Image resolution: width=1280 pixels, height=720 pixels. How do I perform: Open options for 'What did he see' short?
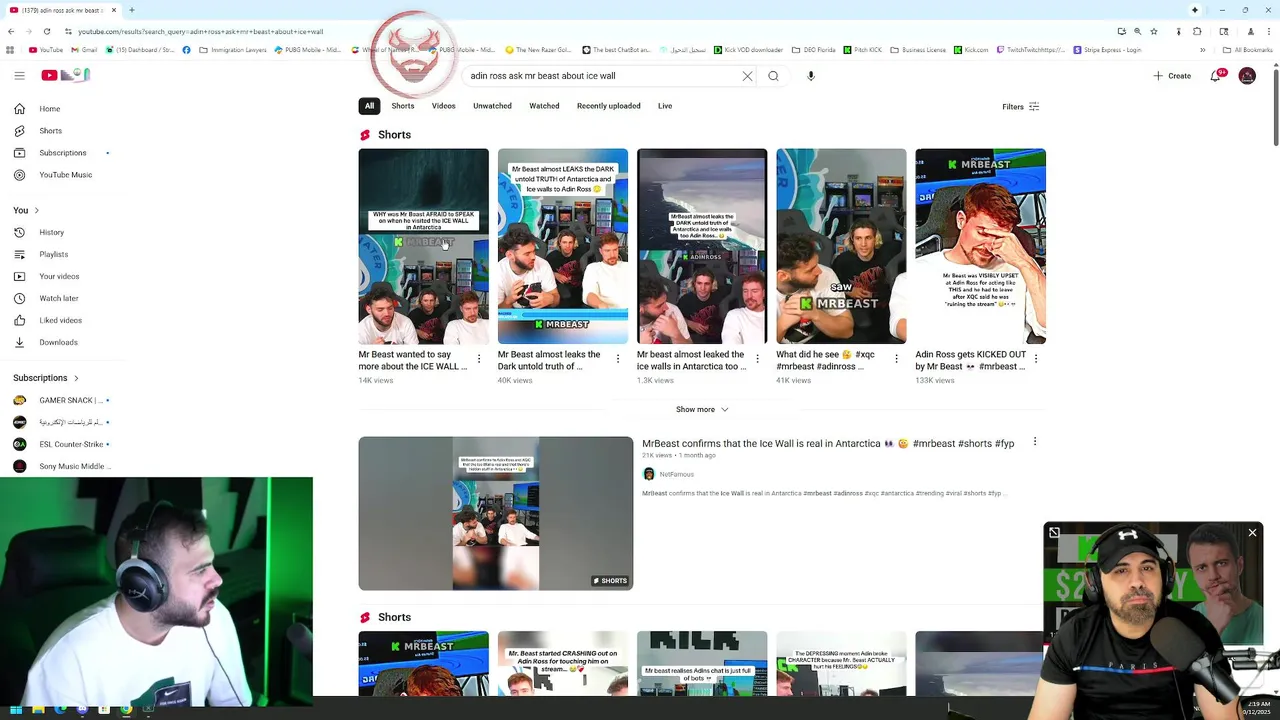point(896,358)
